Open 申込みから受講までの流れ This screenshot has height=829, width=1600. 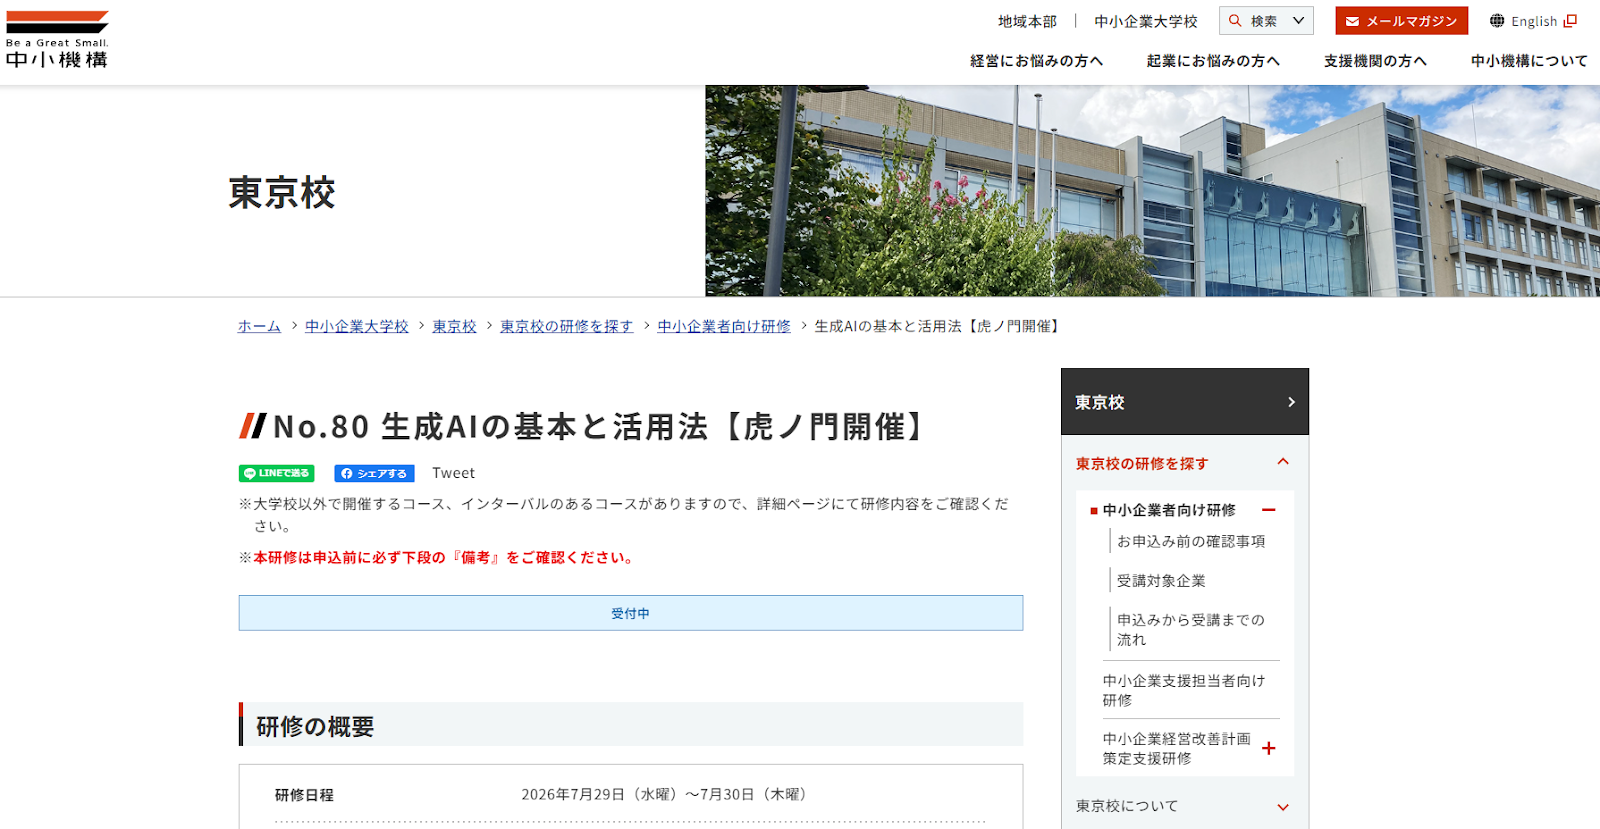pos(1190,630)
